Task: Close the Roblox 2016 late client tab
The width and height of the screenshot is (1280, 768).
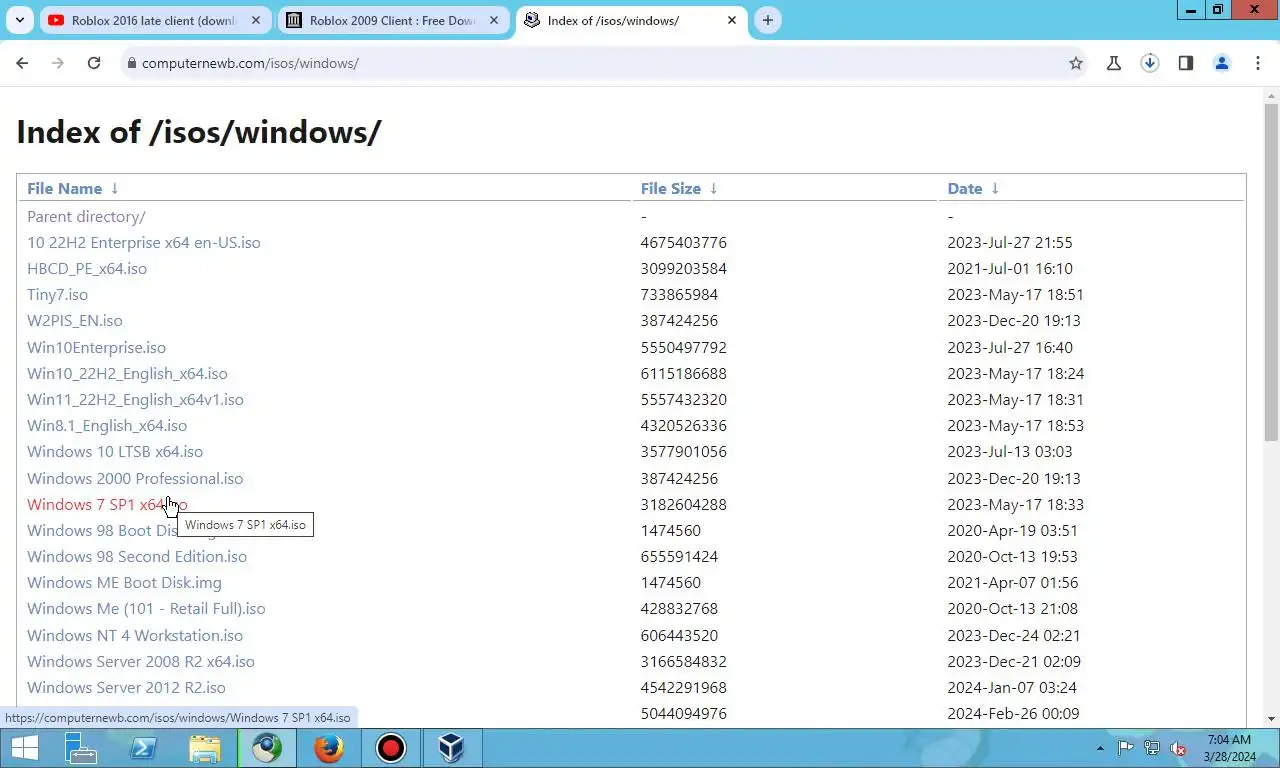Action: [256, 20]
